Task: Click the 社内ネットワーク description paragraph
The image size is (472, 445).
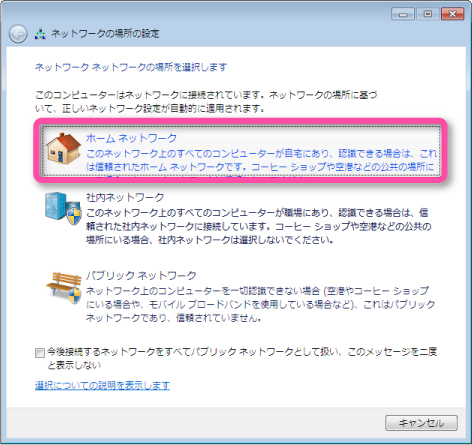Action: [x=259, y=226]
